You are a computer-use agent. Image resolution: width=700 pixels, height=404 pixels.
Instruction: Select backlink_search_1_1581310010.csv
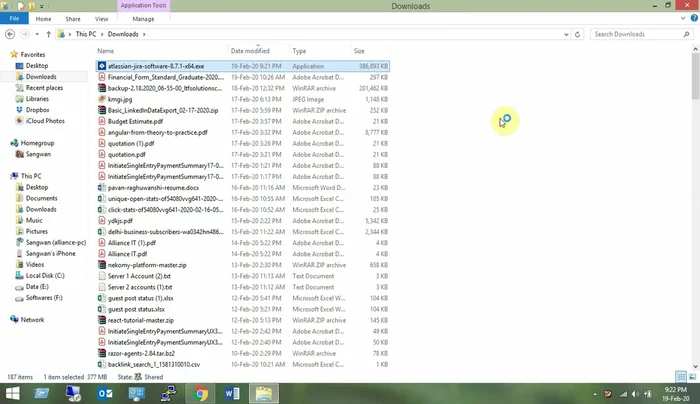click(x=154, y=364)
